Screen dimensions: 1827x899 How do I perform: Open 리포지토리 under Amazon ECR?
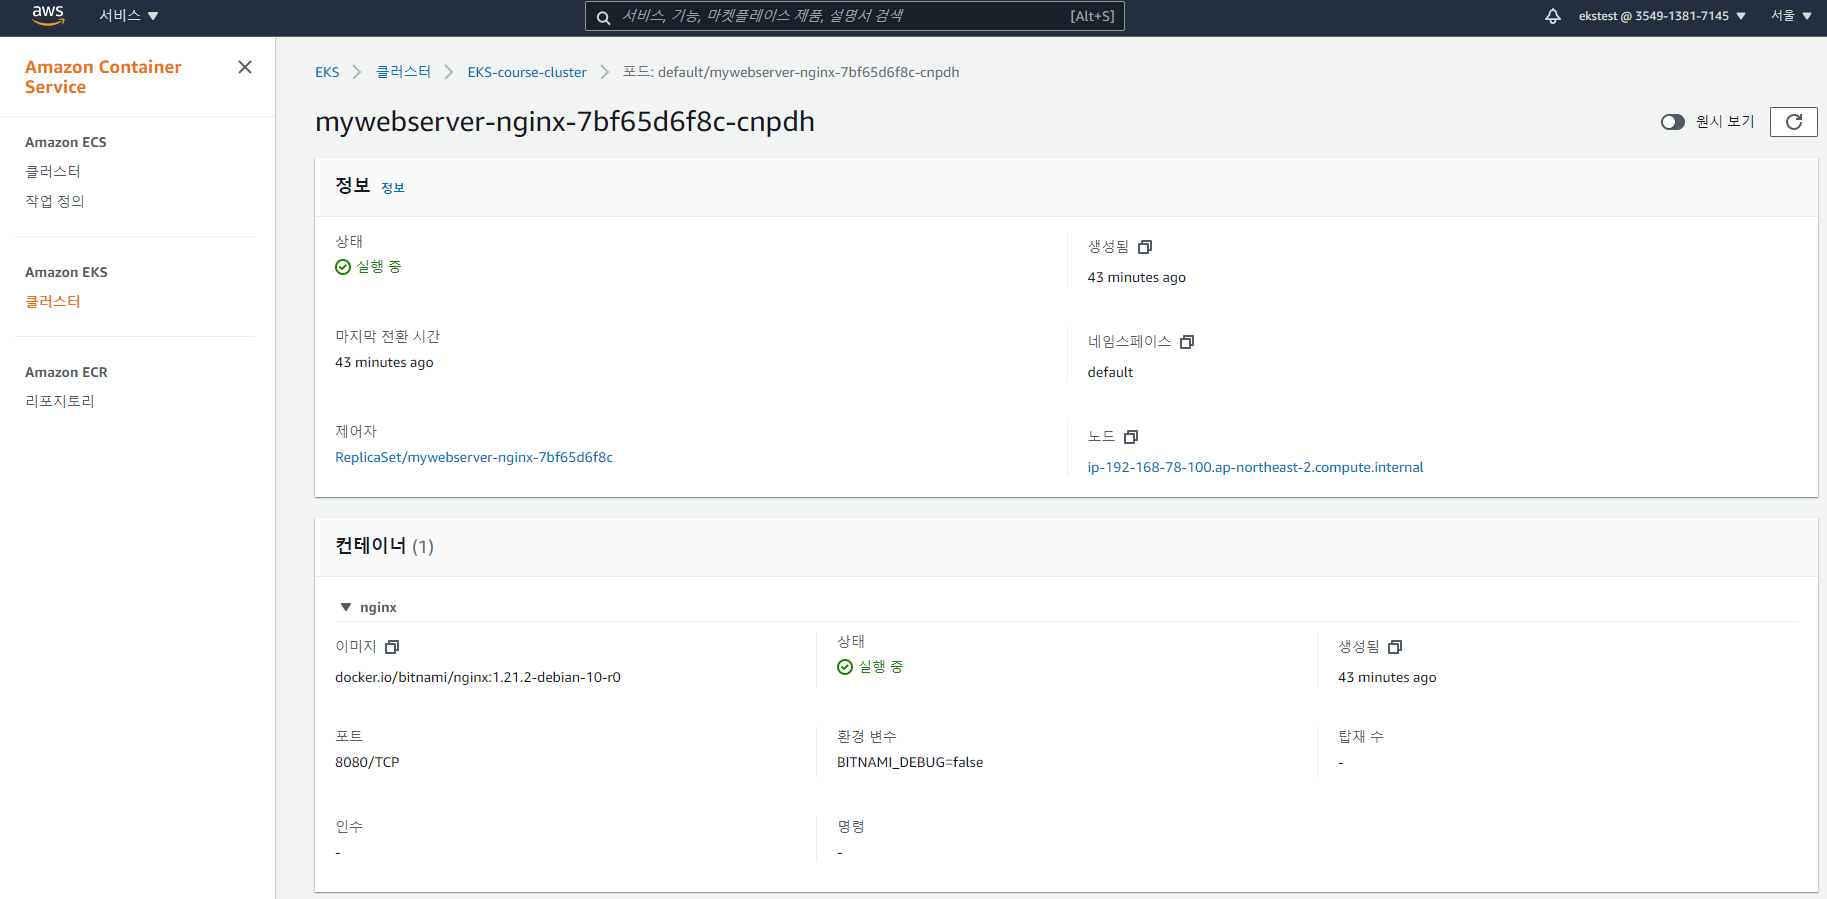(60, 401)
